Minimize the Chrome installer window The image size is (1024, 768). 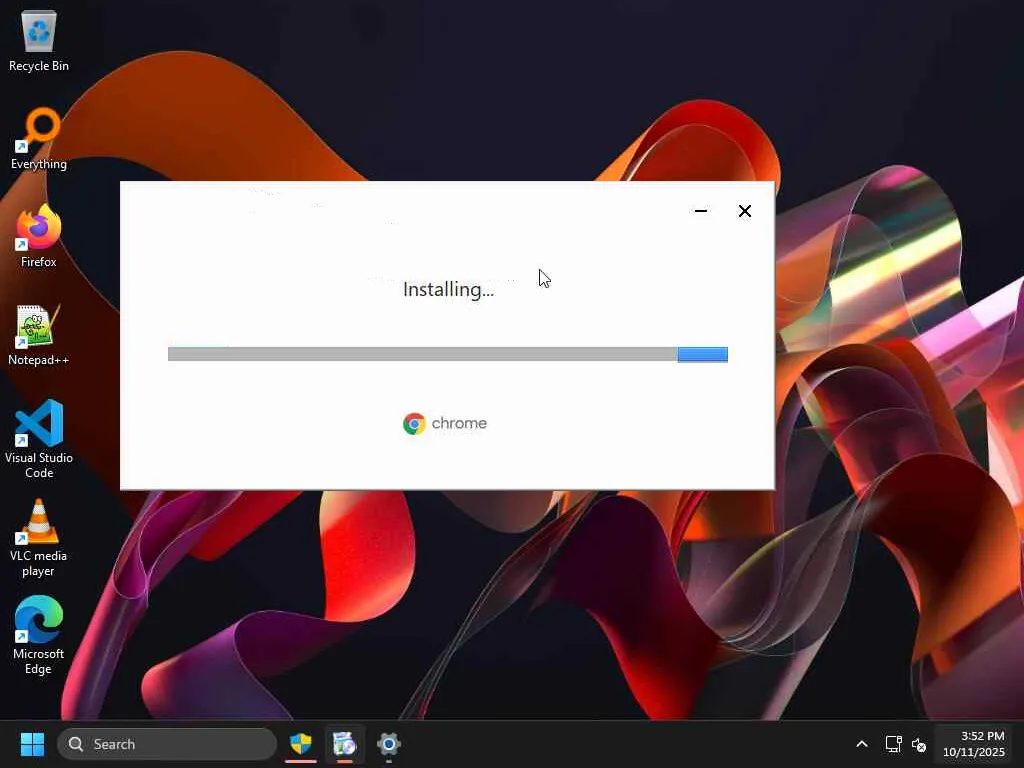701,211
